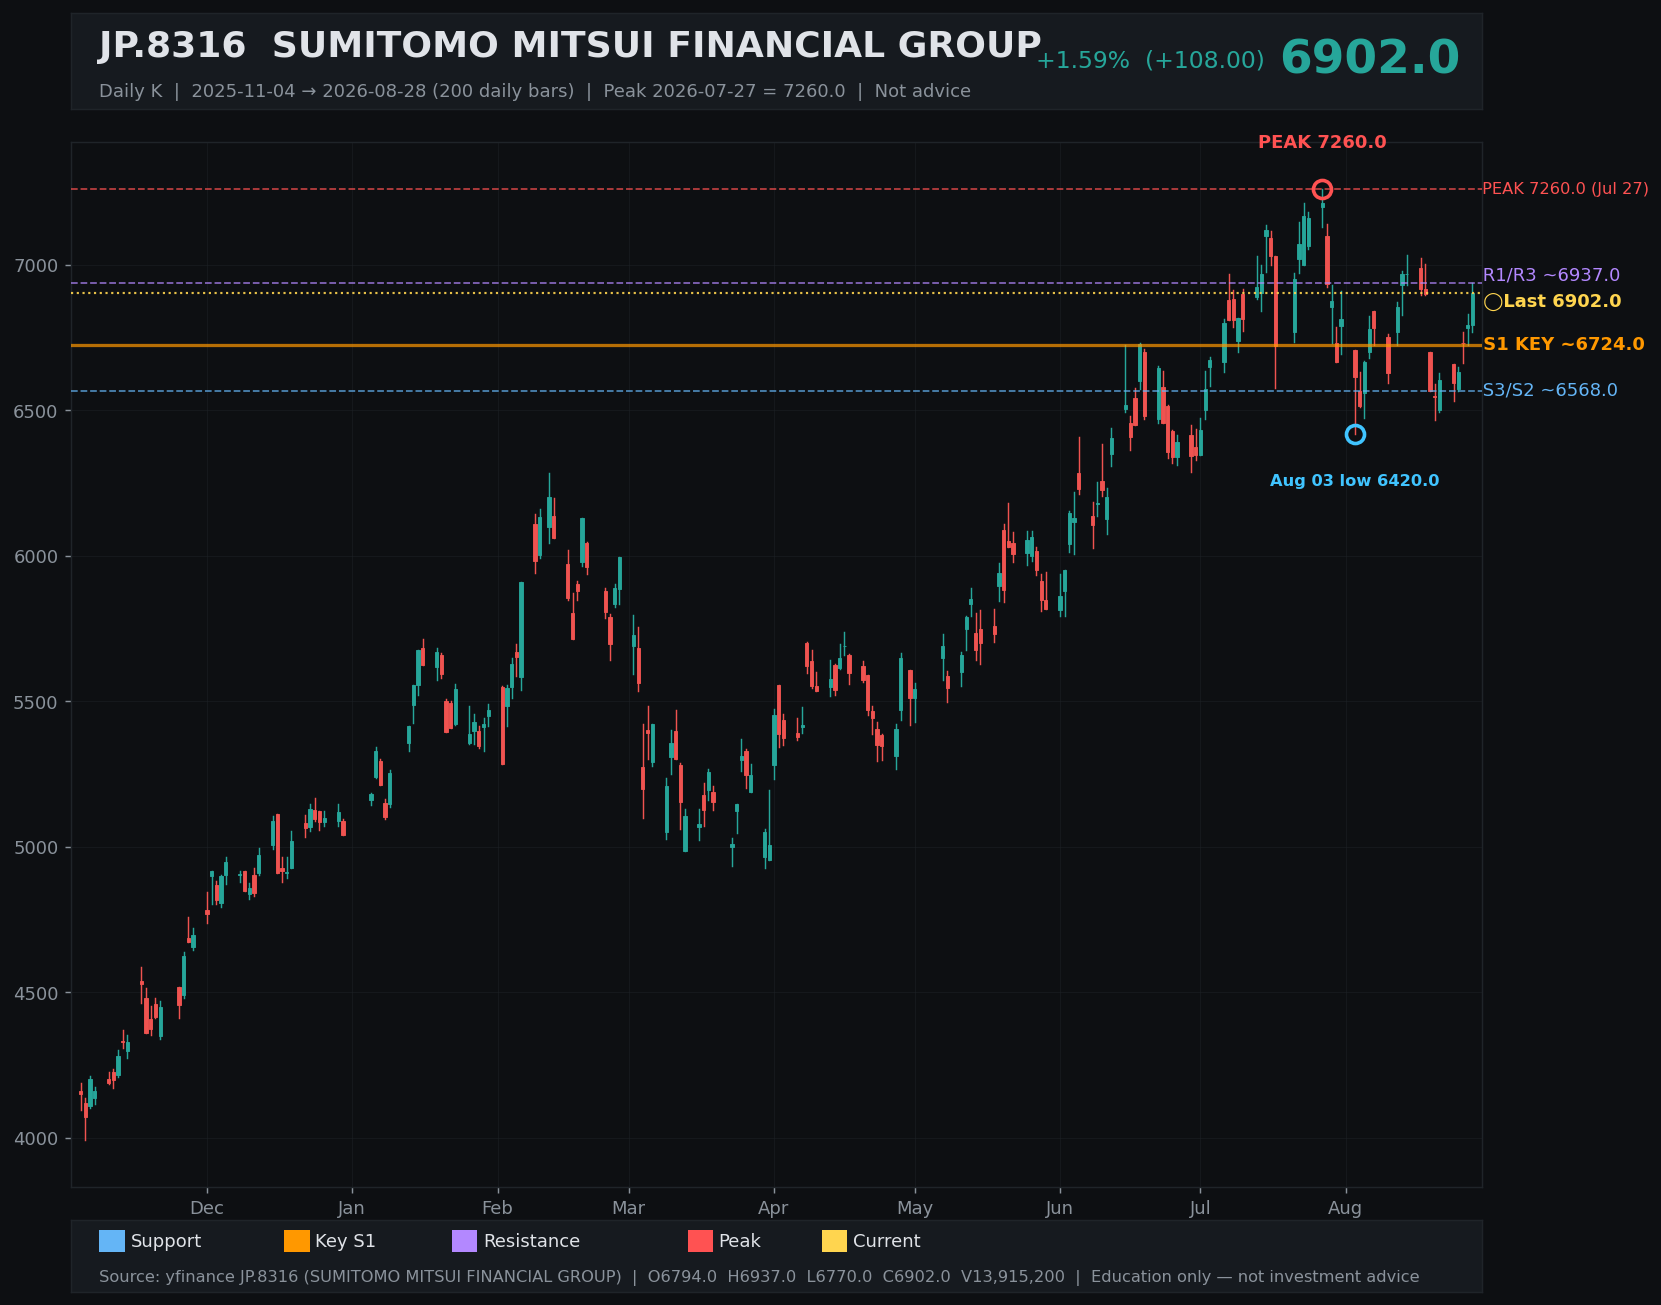Click the yellow circle beside Last 6902.0

(1493, 302)
